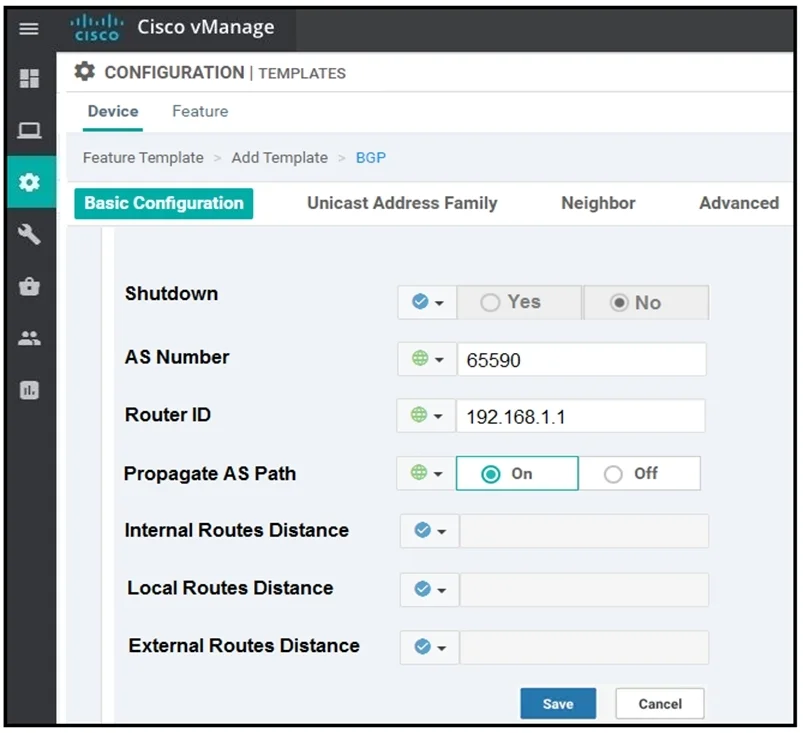Choose Yes for Shutdown
This screenshot has width=803, height=733.
[x=519, y=302]
